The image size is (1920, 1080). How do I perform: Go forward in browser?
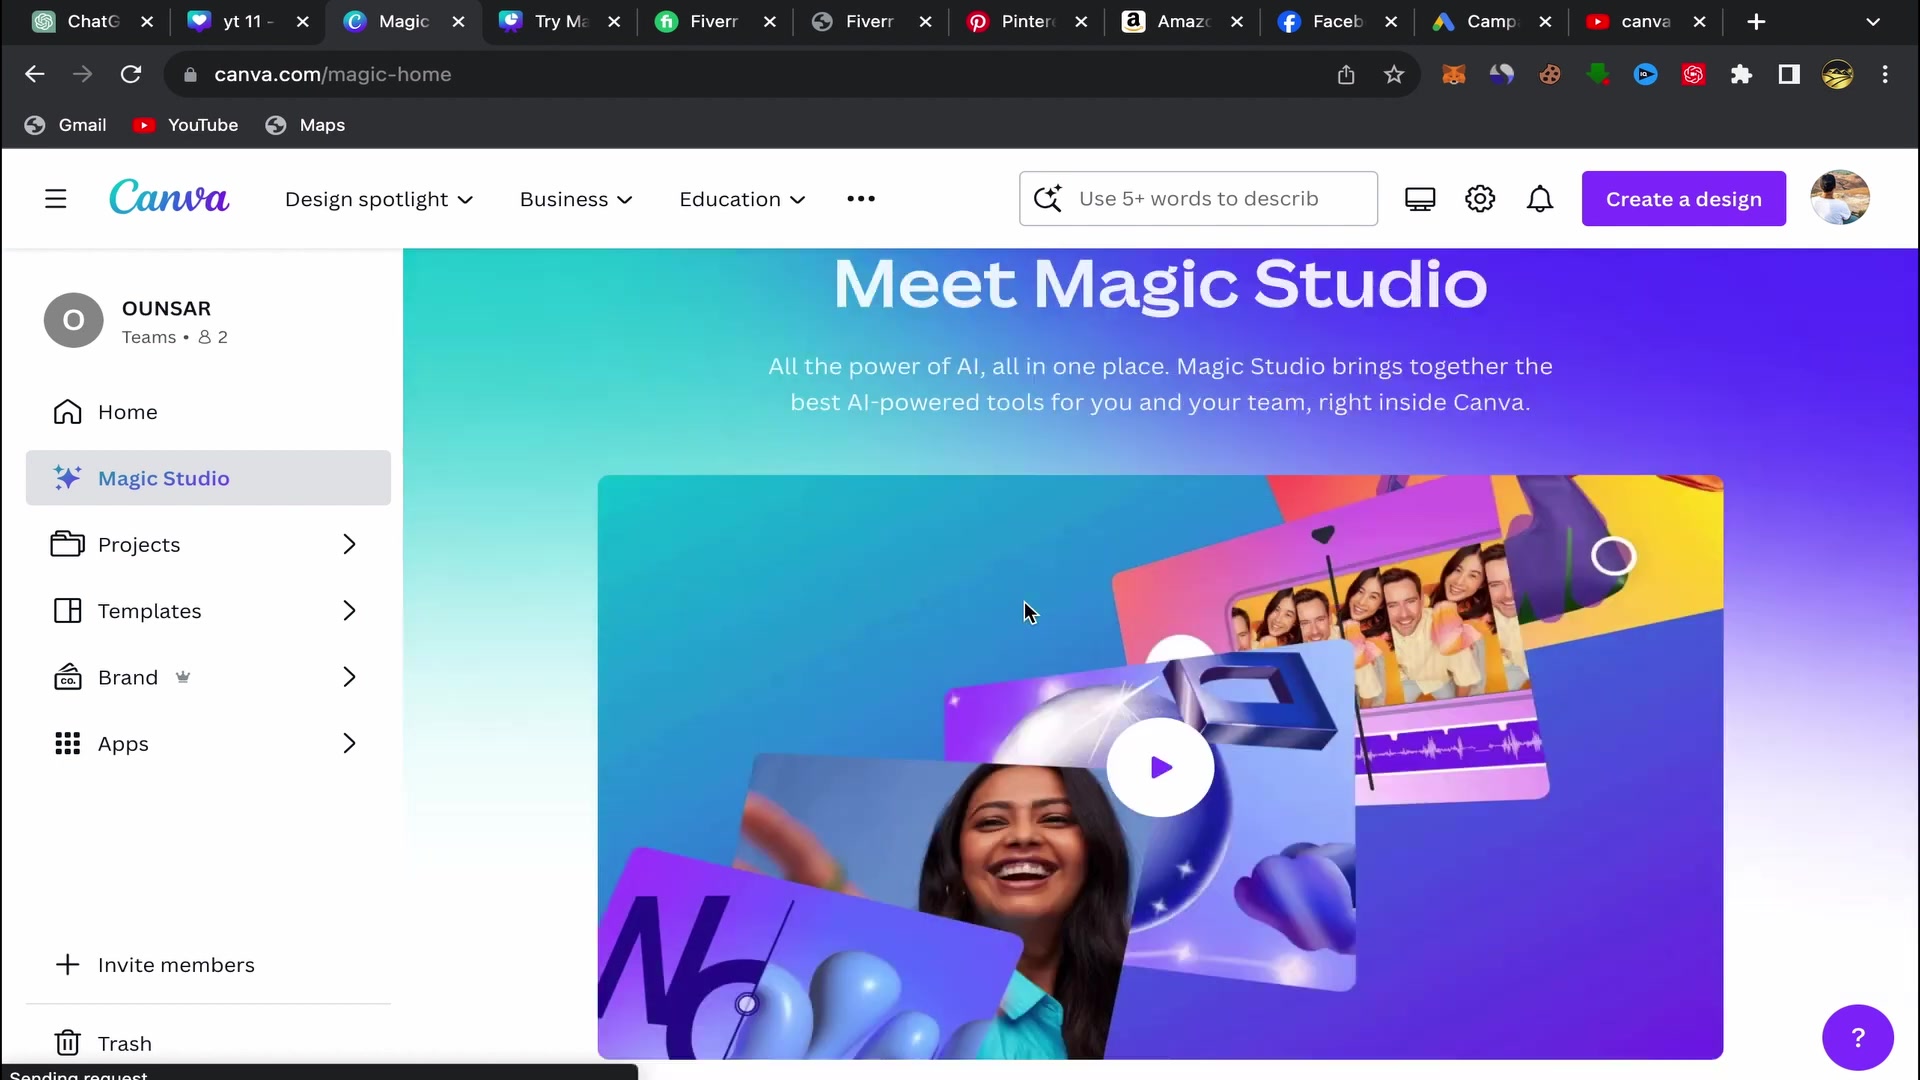click(83, 74)
